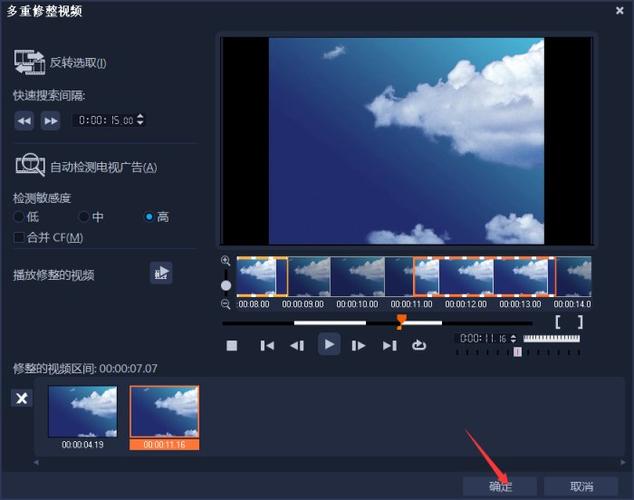
Task: Click the 反转选取(I) label
Action: (x=78, y=63)
